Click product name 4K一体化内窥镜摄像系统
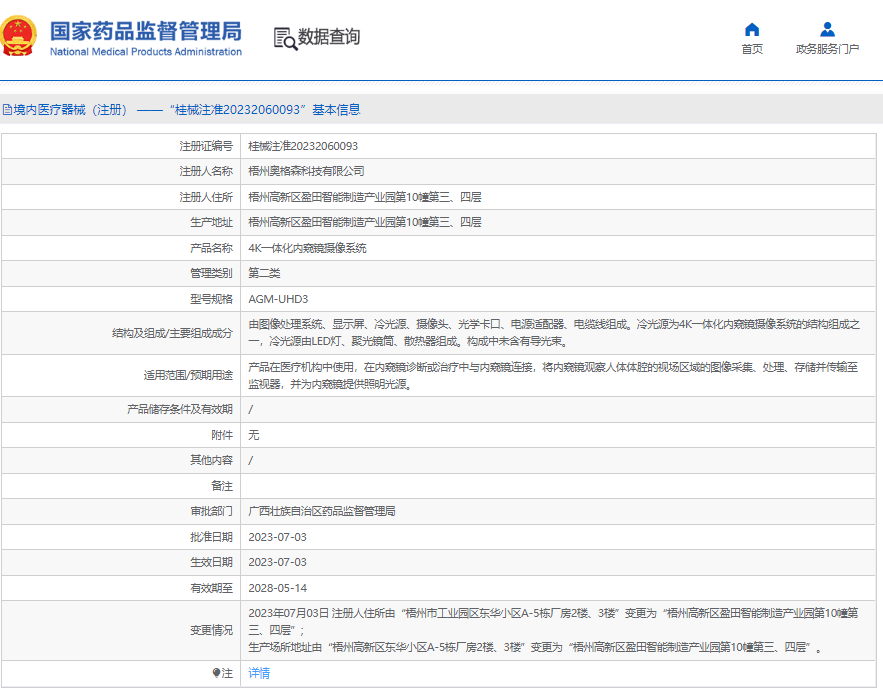This screenshot has width=883, height=694. point(307,248)
